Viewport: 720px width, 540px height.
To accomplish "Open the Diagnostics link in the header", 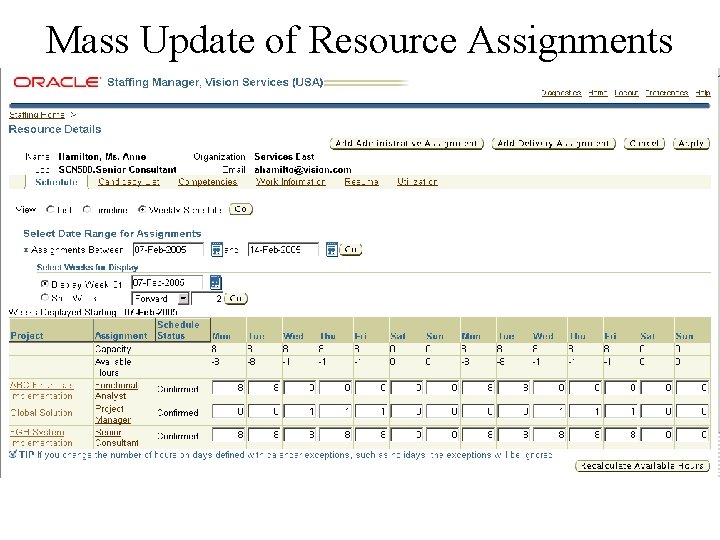I will coord(561,93).
